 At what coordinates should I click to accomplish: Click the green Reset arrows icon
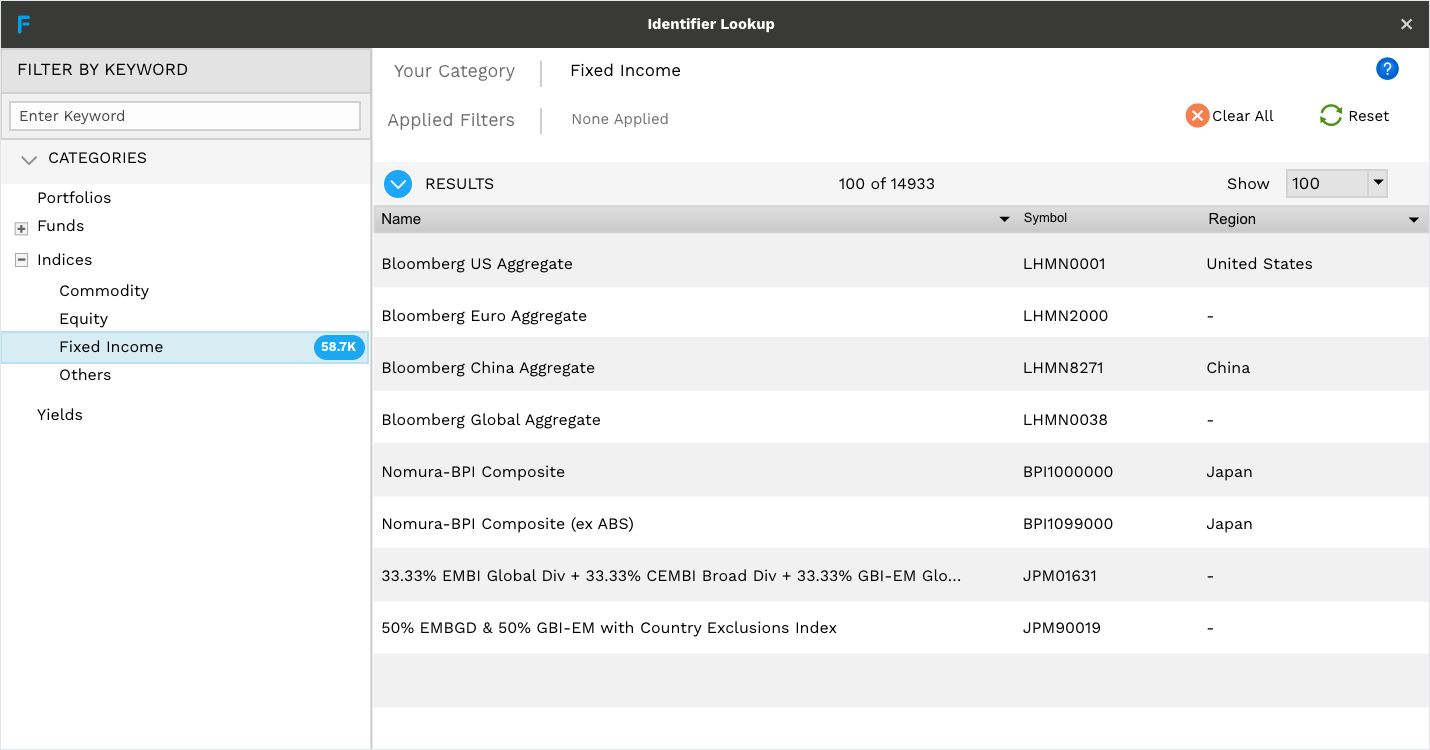pyautogui.click(x=1330, y=116)
